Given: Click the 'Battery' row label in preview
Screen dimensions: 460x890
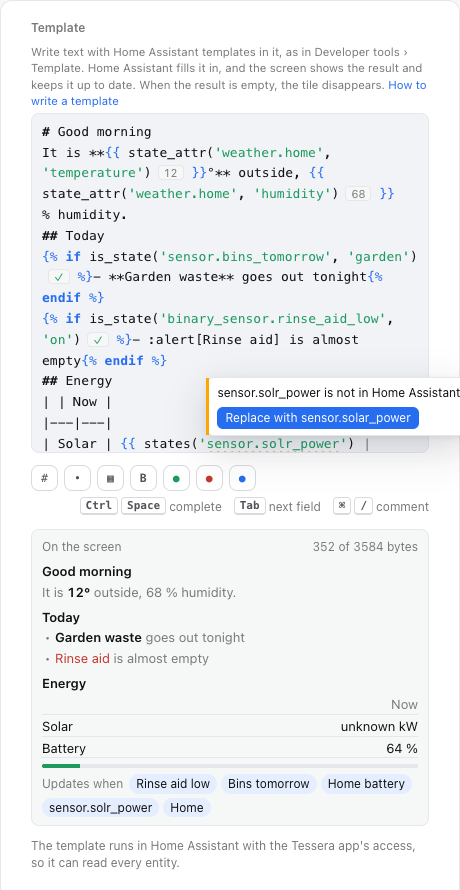Looking at the screenshot, I should pyautogui.click(x=64, y=748).
